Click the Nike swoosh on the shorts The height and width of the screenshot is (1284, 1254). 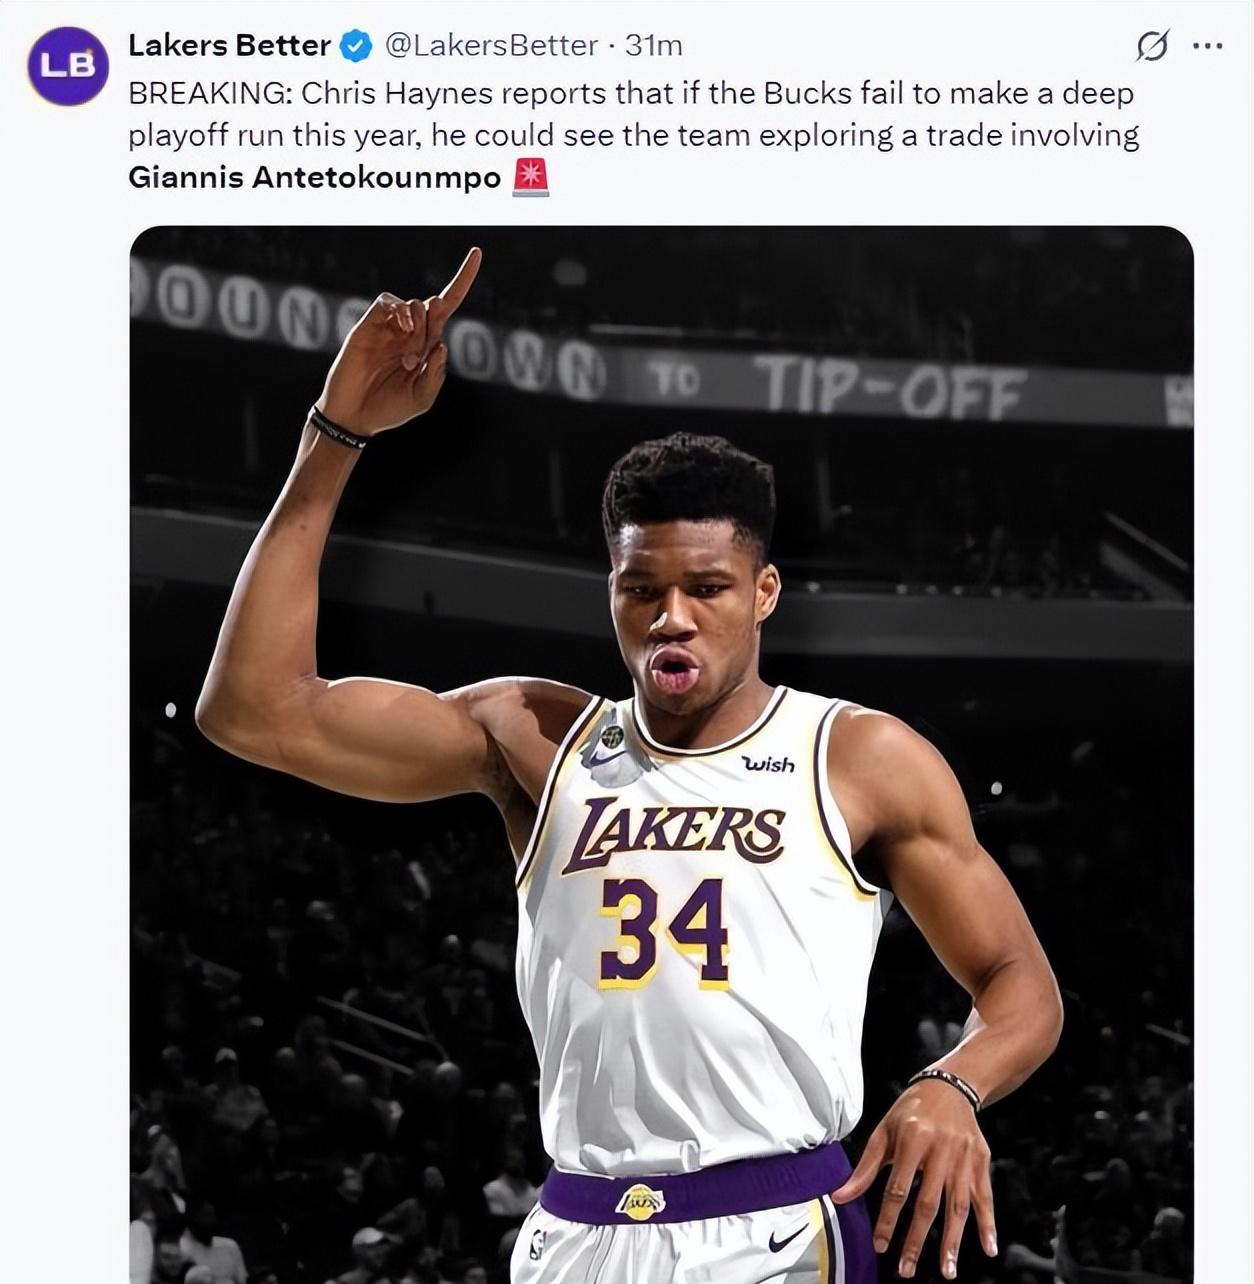788,1241
